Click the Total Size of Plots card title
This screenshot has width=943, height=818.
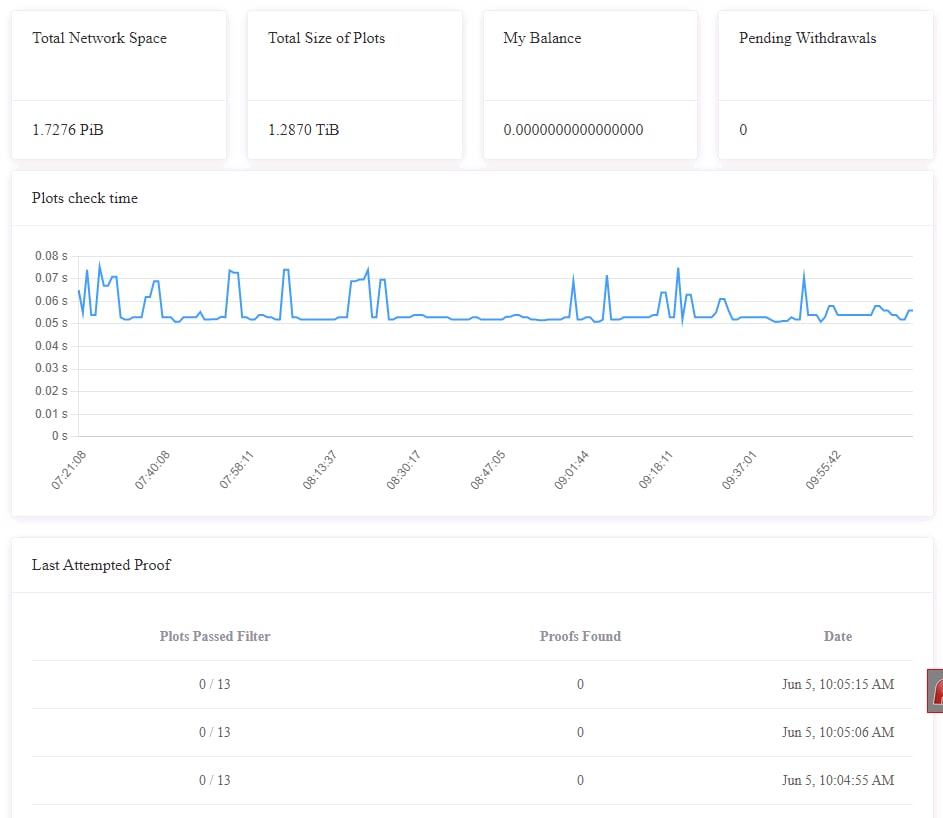pyautogui.click(x=326, y=38)
